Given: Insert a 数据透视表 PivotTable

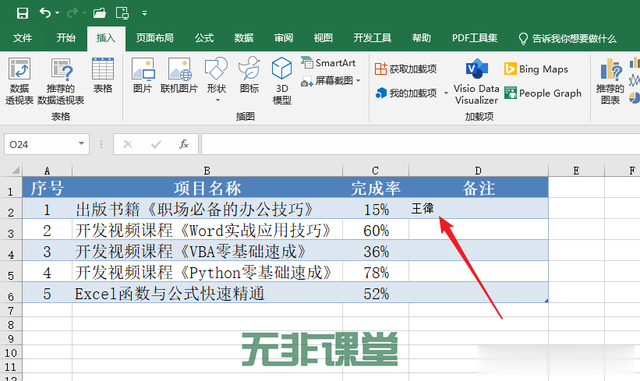Looking at the screenshot, I should (19, 80).
